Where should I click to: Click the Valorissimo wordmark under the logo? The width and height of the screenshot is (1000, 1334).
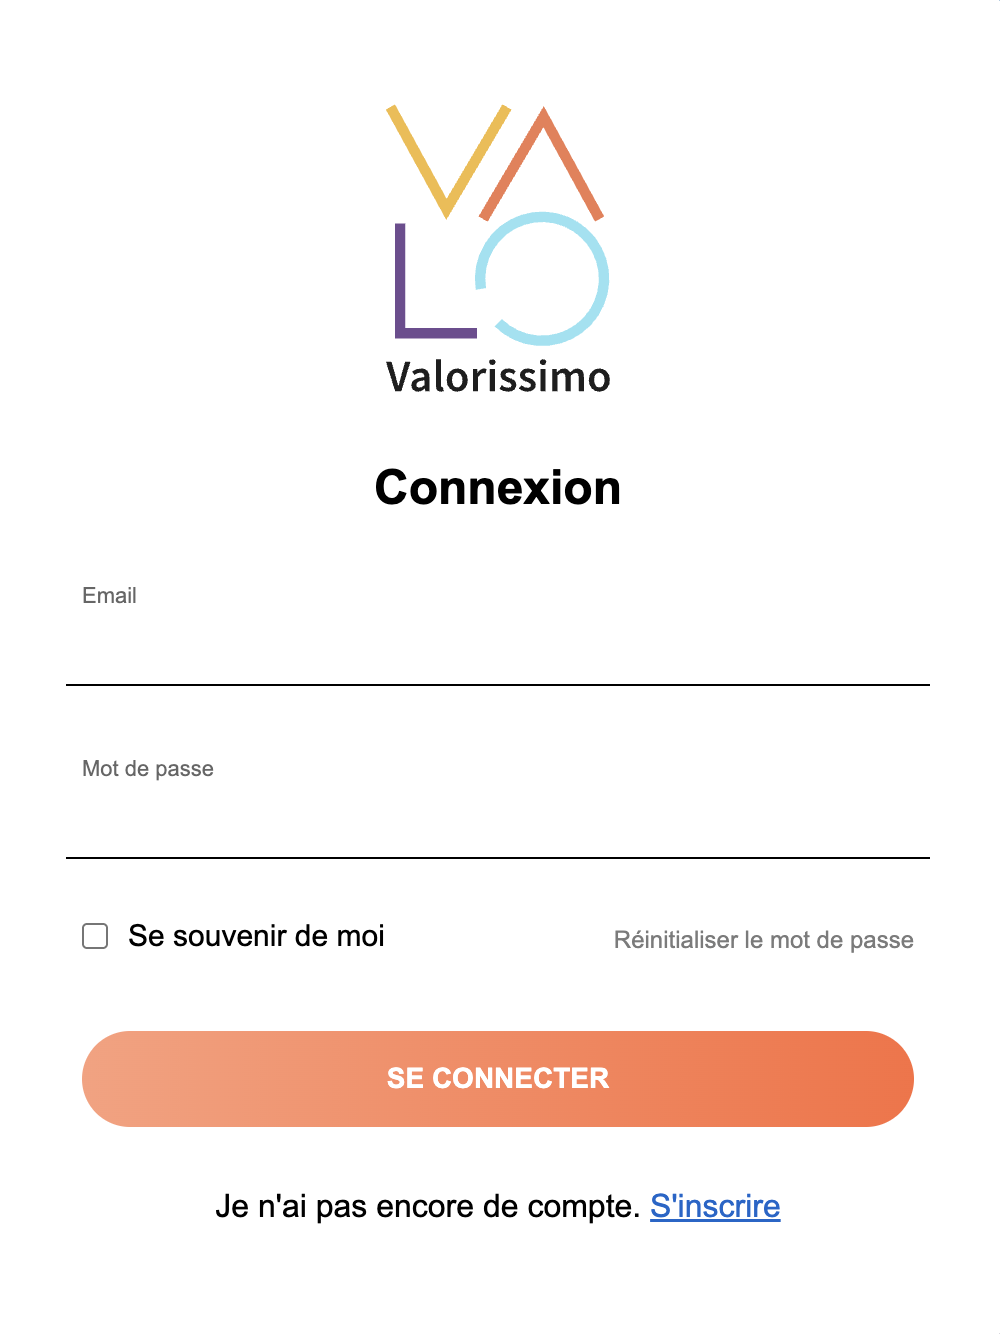(498, 377)
